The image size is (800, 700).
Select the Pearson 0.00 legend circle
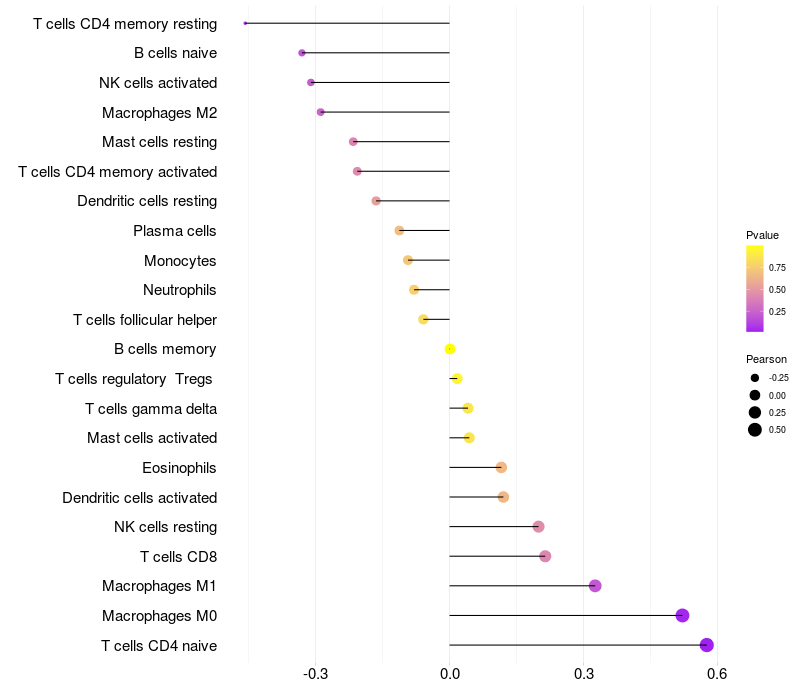[x=755, y=395]
